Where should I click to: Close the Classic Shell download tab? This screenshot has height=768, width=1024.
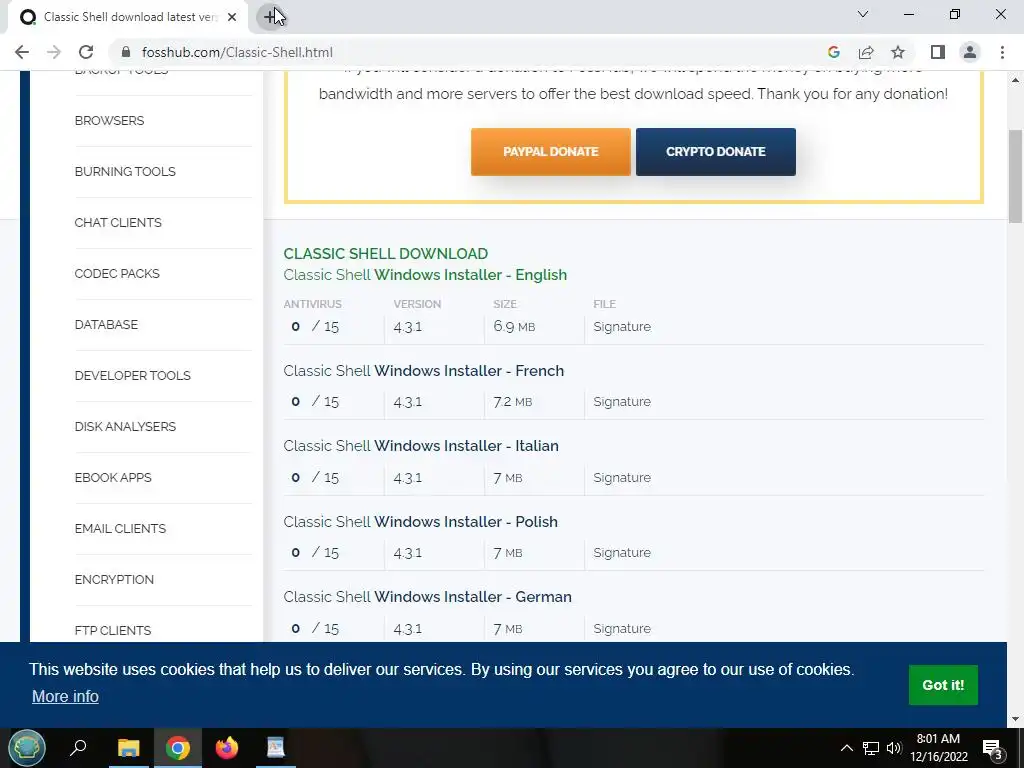[232, 17]
